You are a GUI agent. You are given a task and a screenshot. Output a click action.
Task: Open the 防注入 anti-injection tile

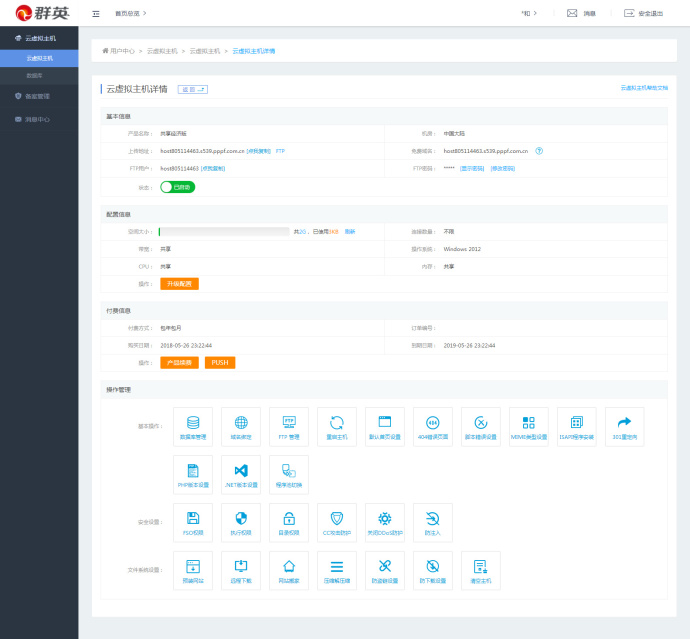tap(433, 523)
